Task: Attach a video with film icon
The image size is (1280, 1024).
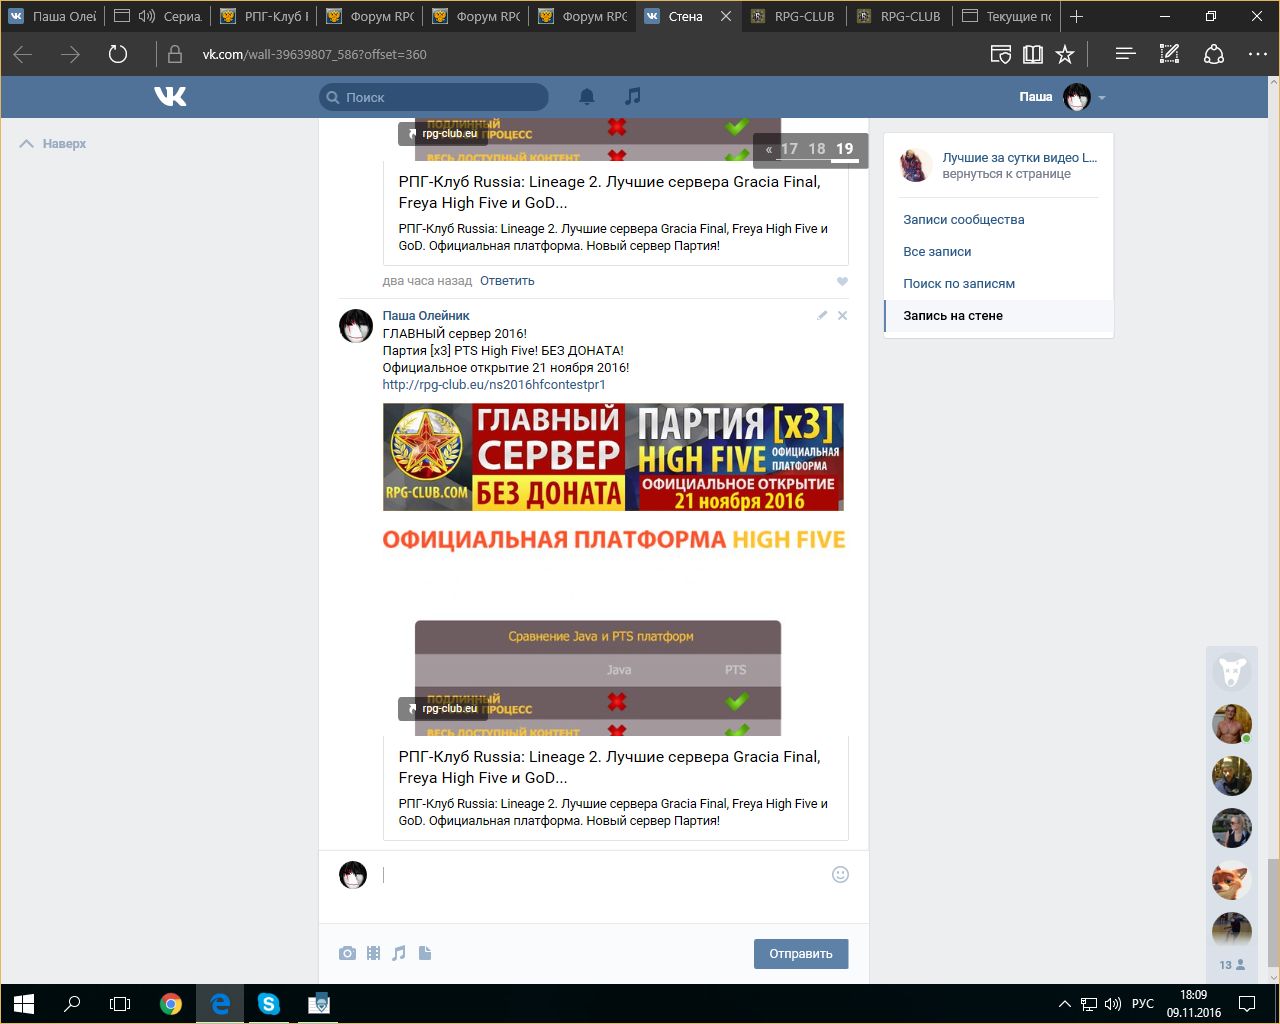Action: coord(373,953)
